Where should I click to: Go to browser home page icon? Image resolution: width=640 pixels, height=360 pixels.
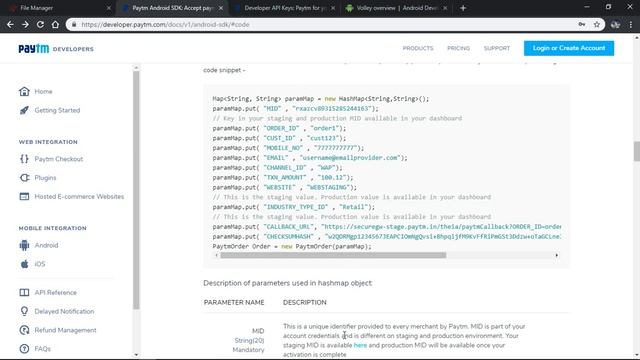click(x=55, y=24)
